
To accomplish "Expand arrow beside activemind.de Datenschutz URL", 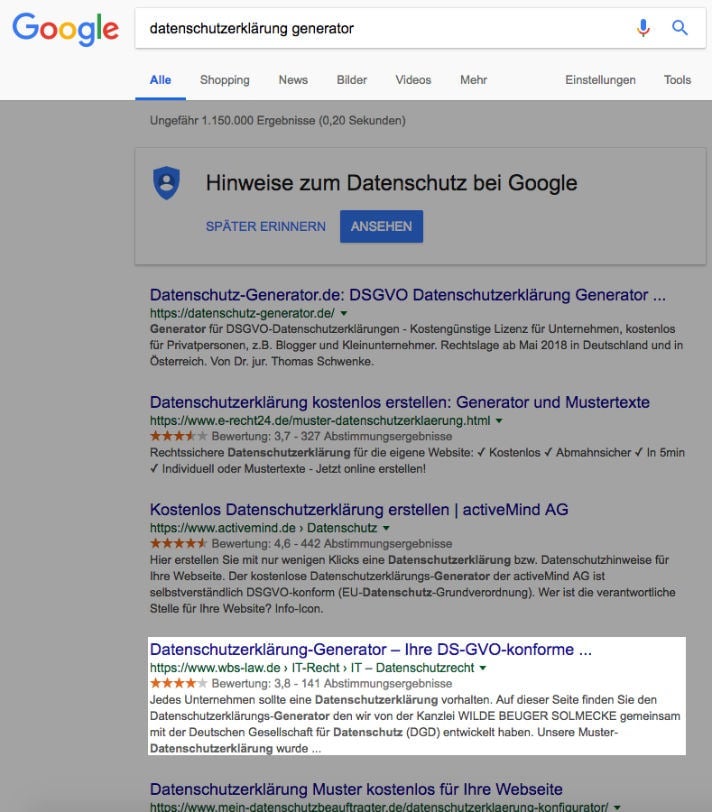I will pos(385,528).
